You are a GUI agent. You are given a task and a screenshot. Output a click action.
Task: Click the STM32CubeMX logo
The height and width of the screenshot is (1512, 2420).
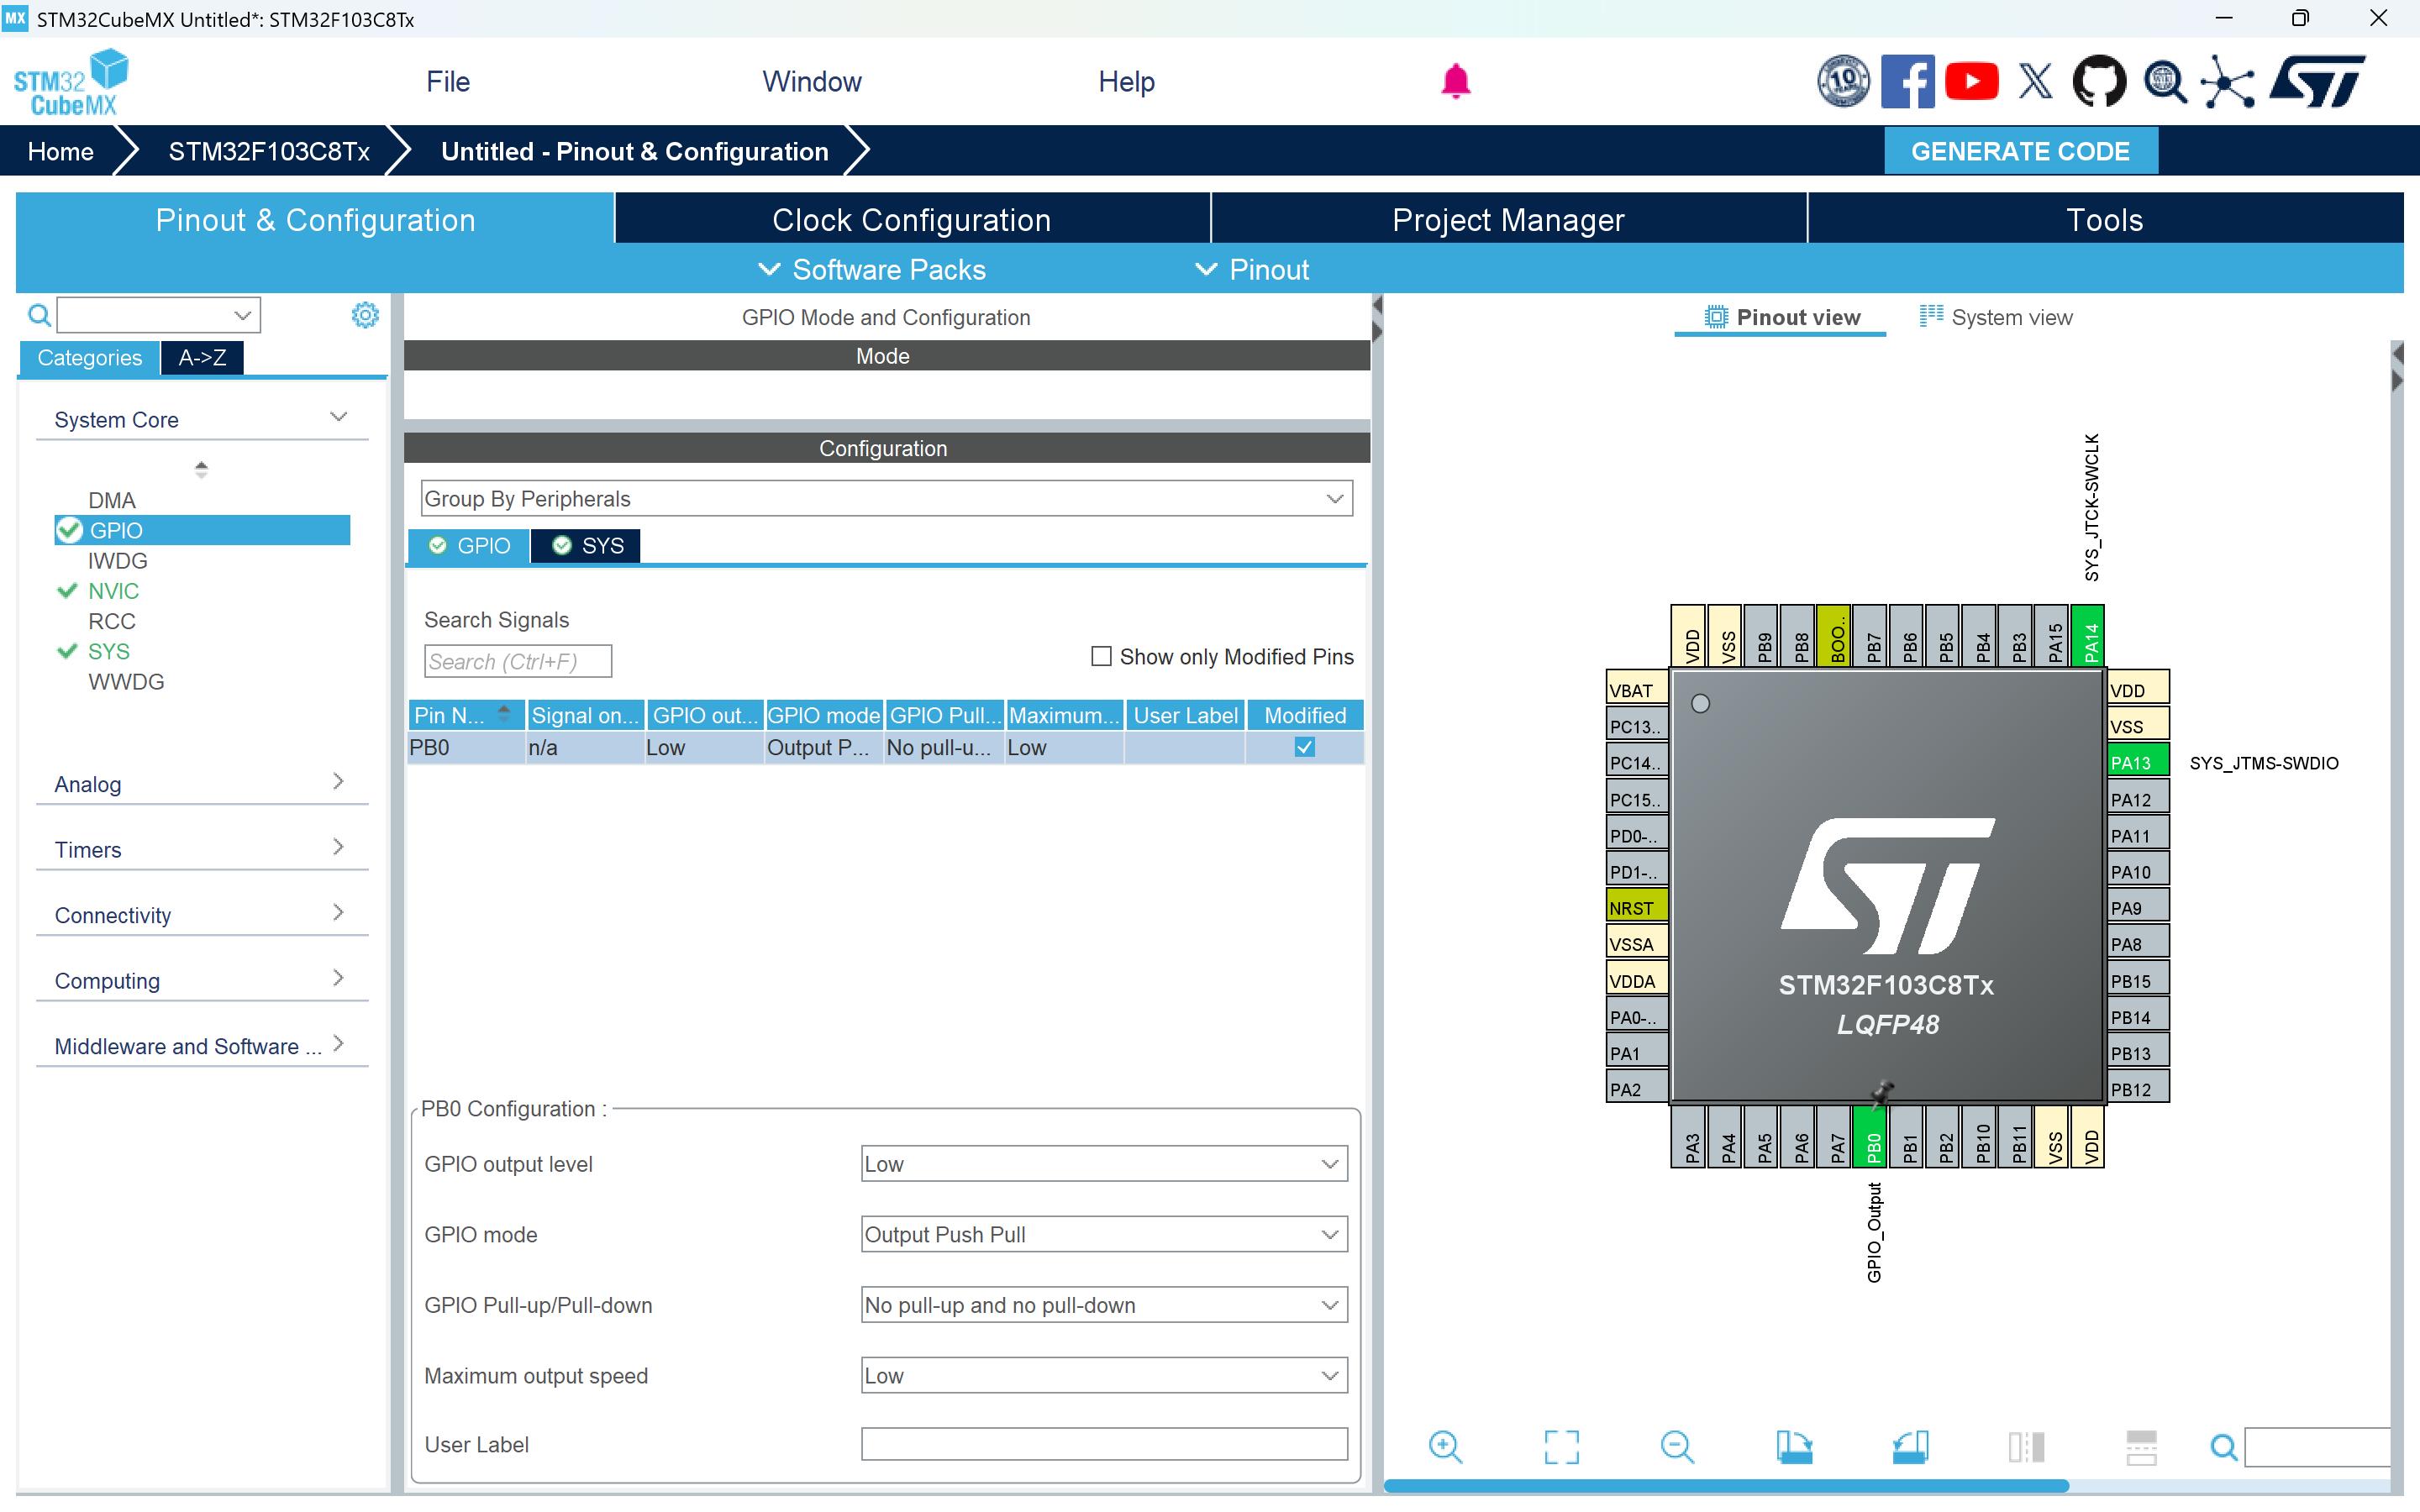[x=70, y=82]
